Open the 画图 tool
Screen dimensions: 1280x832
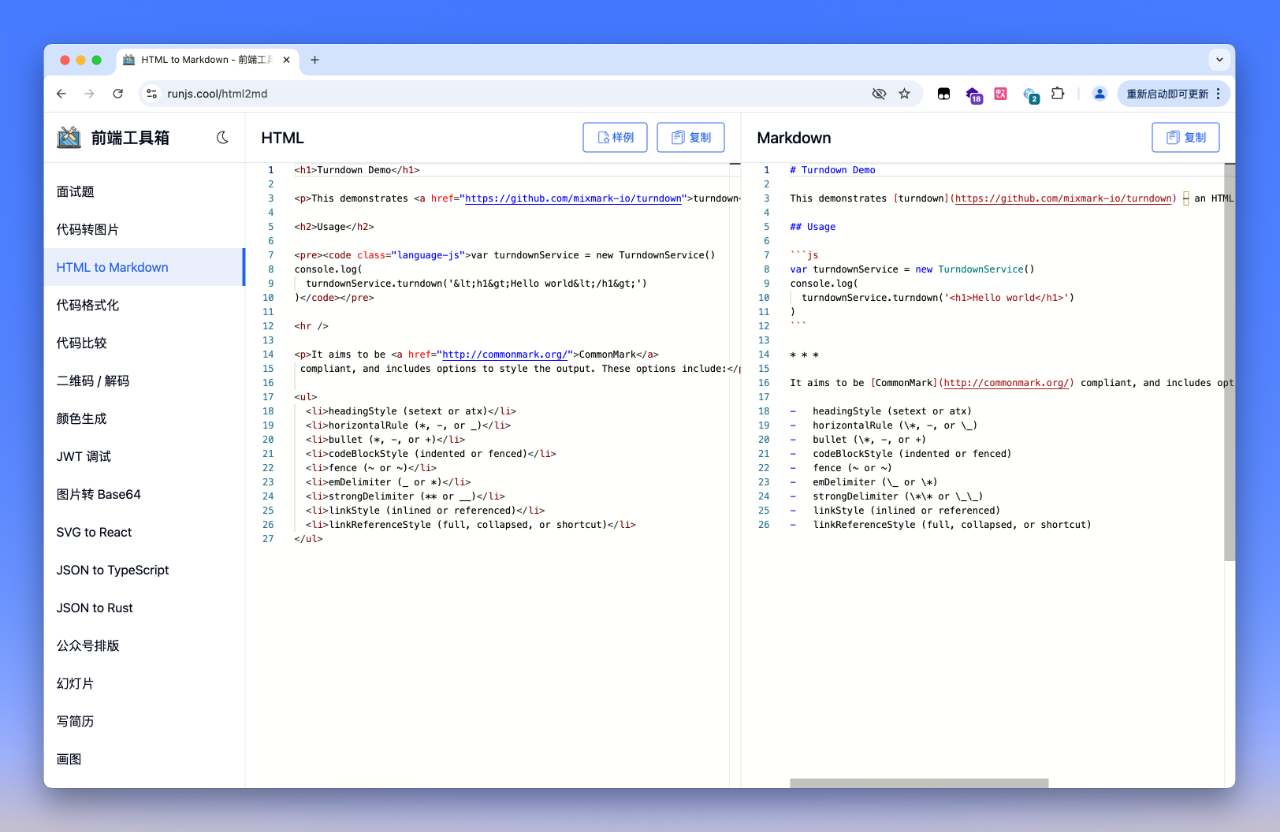144,759
